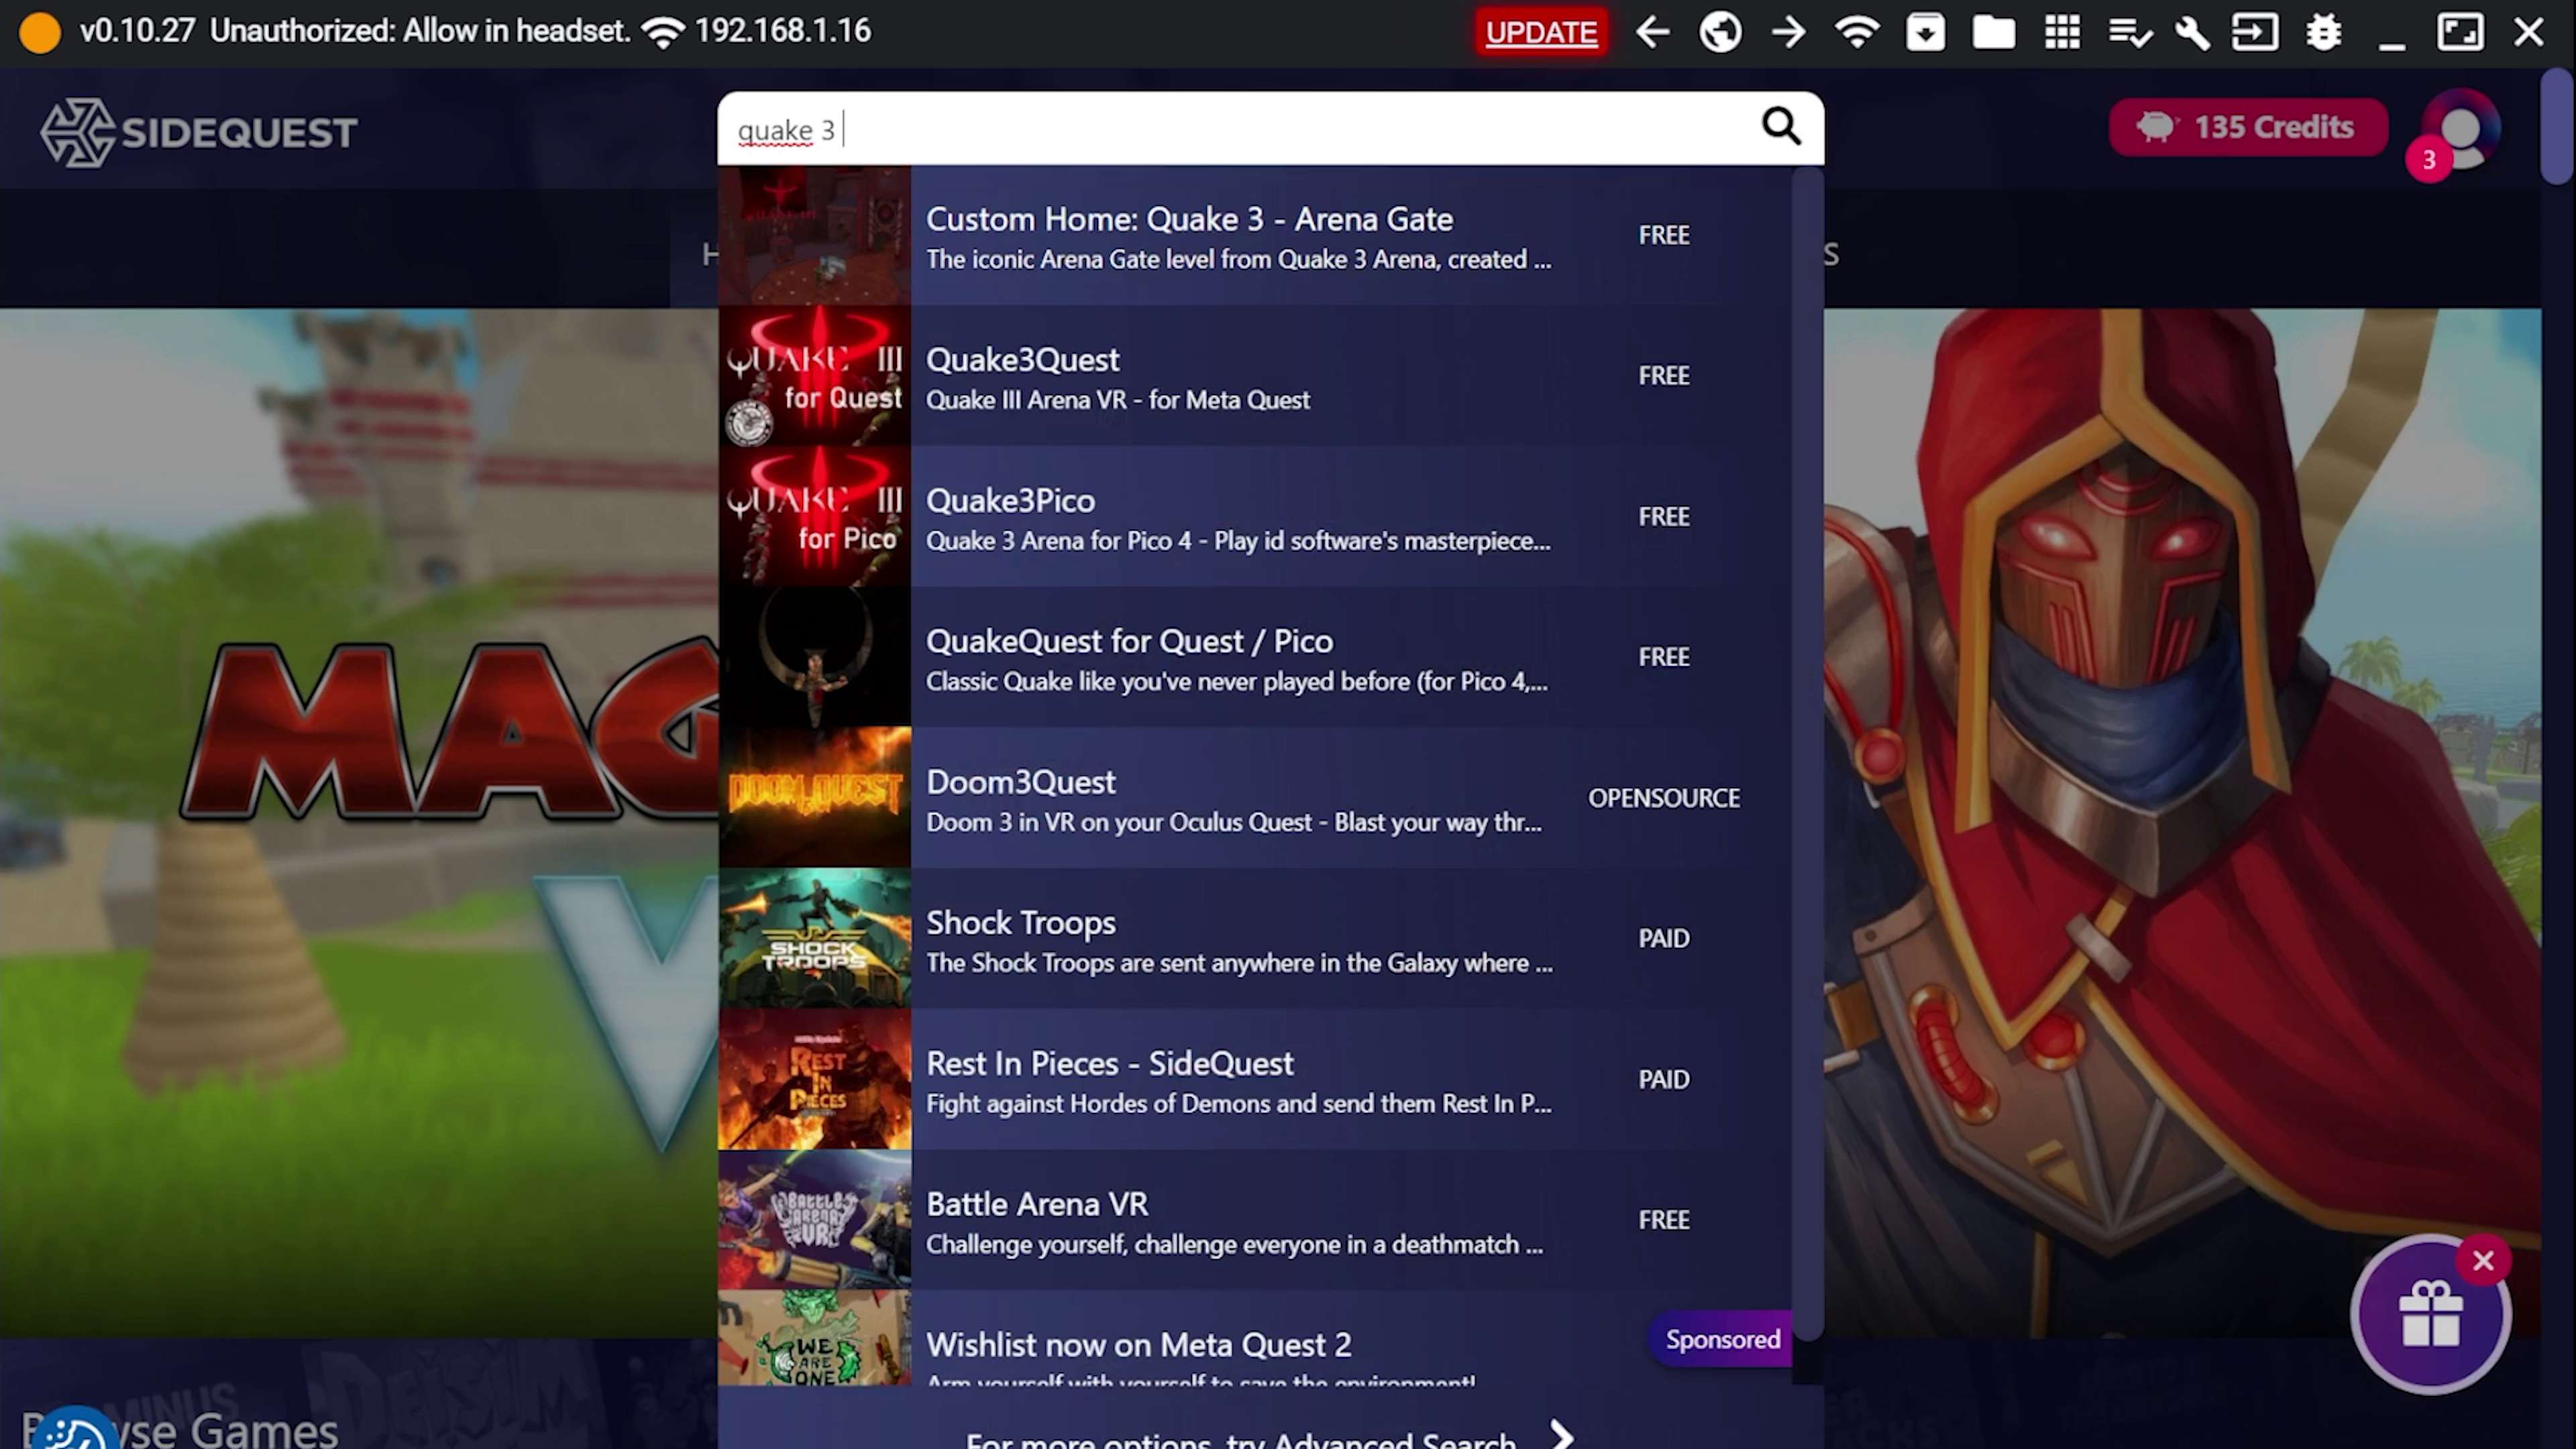
Task: Click the Quake III for Quest thumbnail
Action: pos(814,376)
